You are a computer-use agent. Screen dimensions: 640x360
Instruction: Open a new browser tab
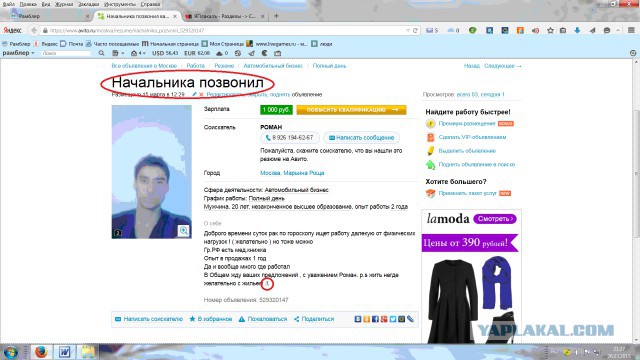pyautogui.click(x=276, y=16)
